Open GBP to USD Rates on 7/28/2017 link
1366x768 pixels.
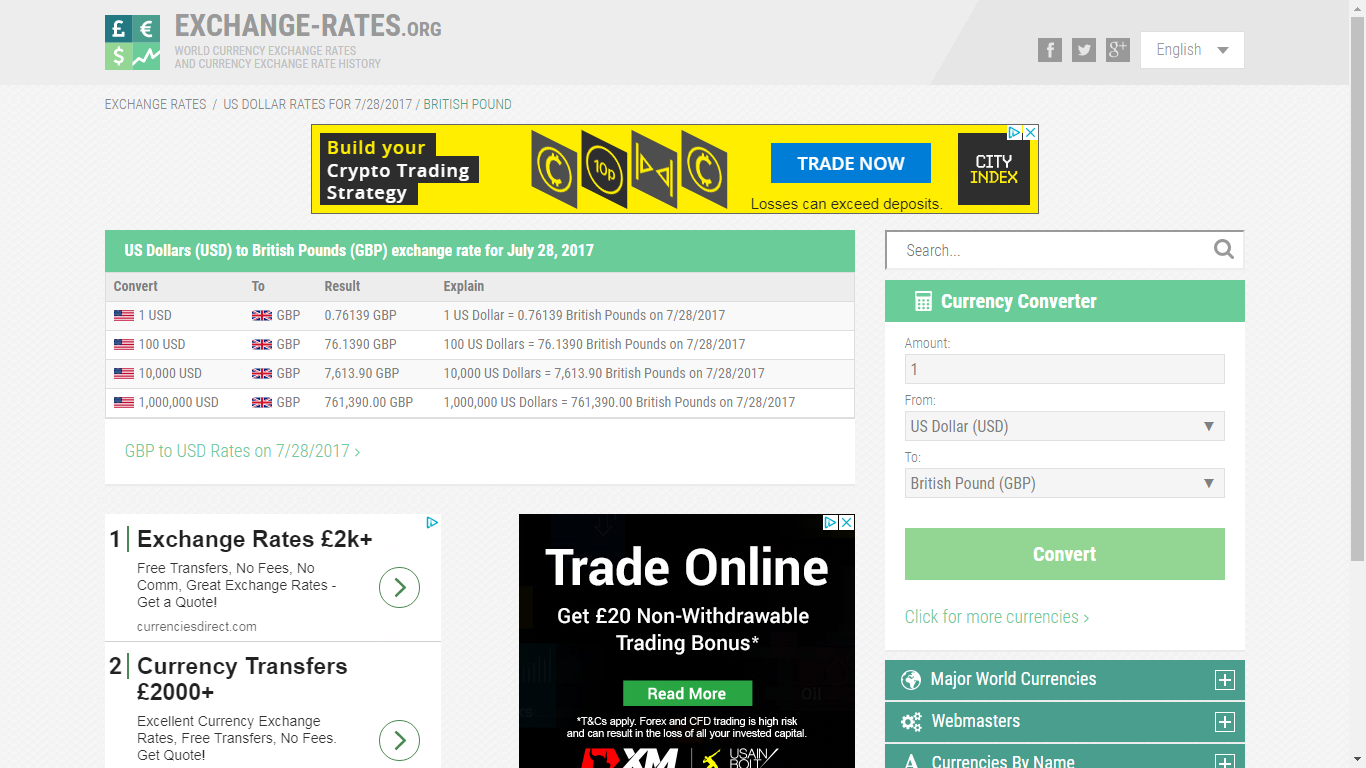(x=242, y=451)
